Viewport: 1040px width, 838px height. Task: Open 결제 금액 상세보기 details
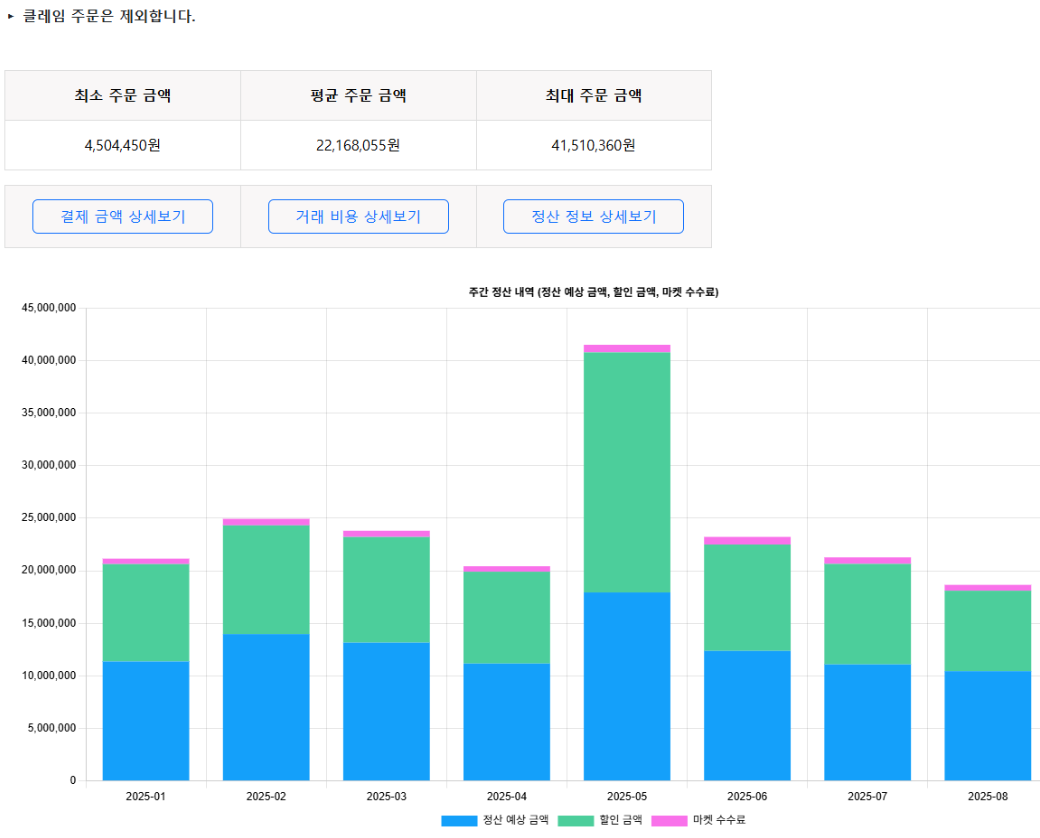[x=123, y=216]
